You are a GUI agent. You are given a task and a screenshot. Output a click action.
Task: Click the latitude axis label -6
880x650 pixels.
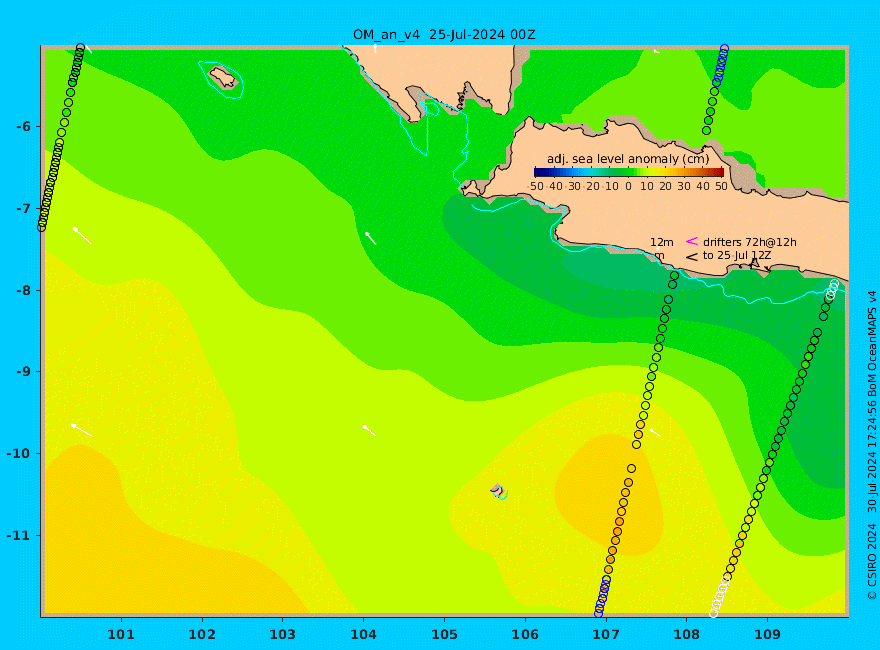pos(23,126)
